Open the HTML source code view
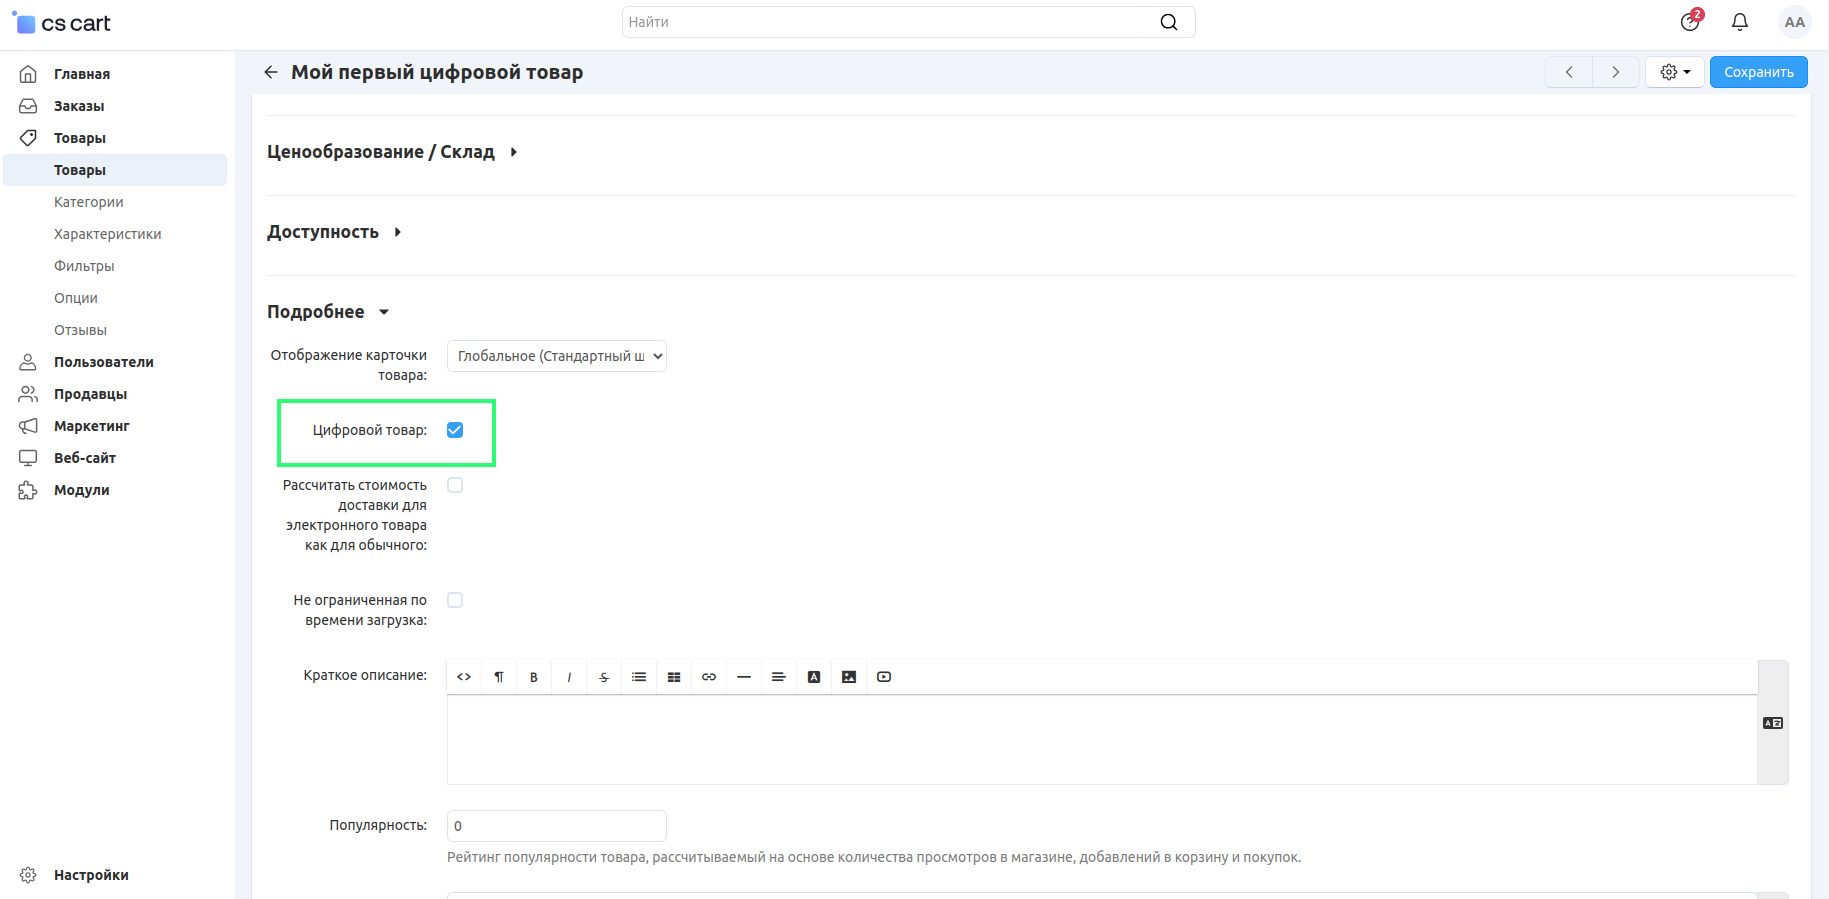 pos(464,677)
